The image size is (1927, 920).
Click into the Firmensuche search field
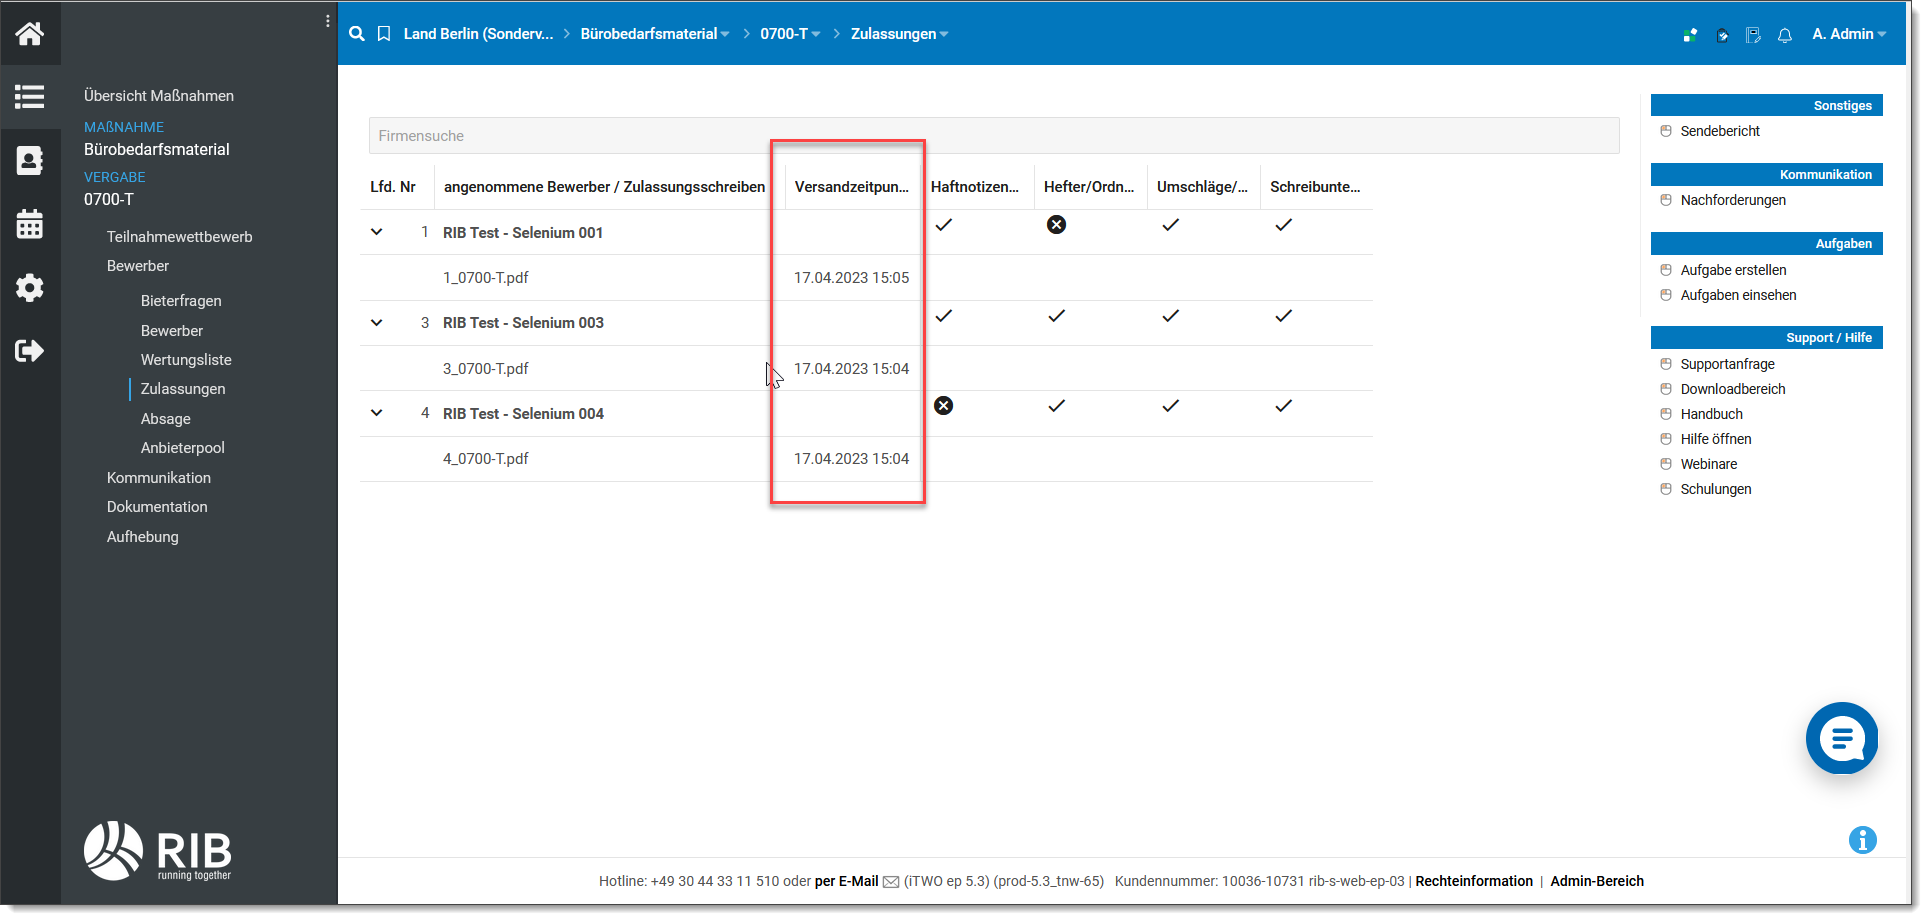[x=993, y=136]
